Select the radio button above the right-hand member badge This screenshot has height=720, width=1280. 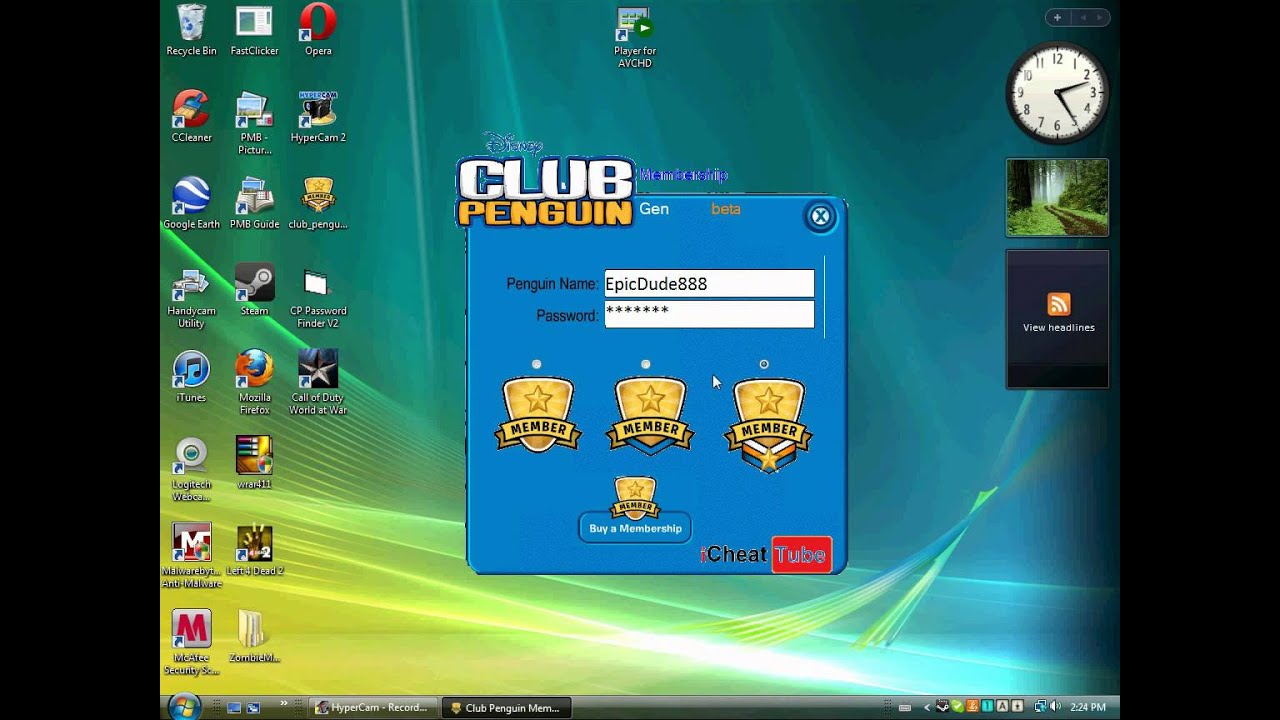764,364
